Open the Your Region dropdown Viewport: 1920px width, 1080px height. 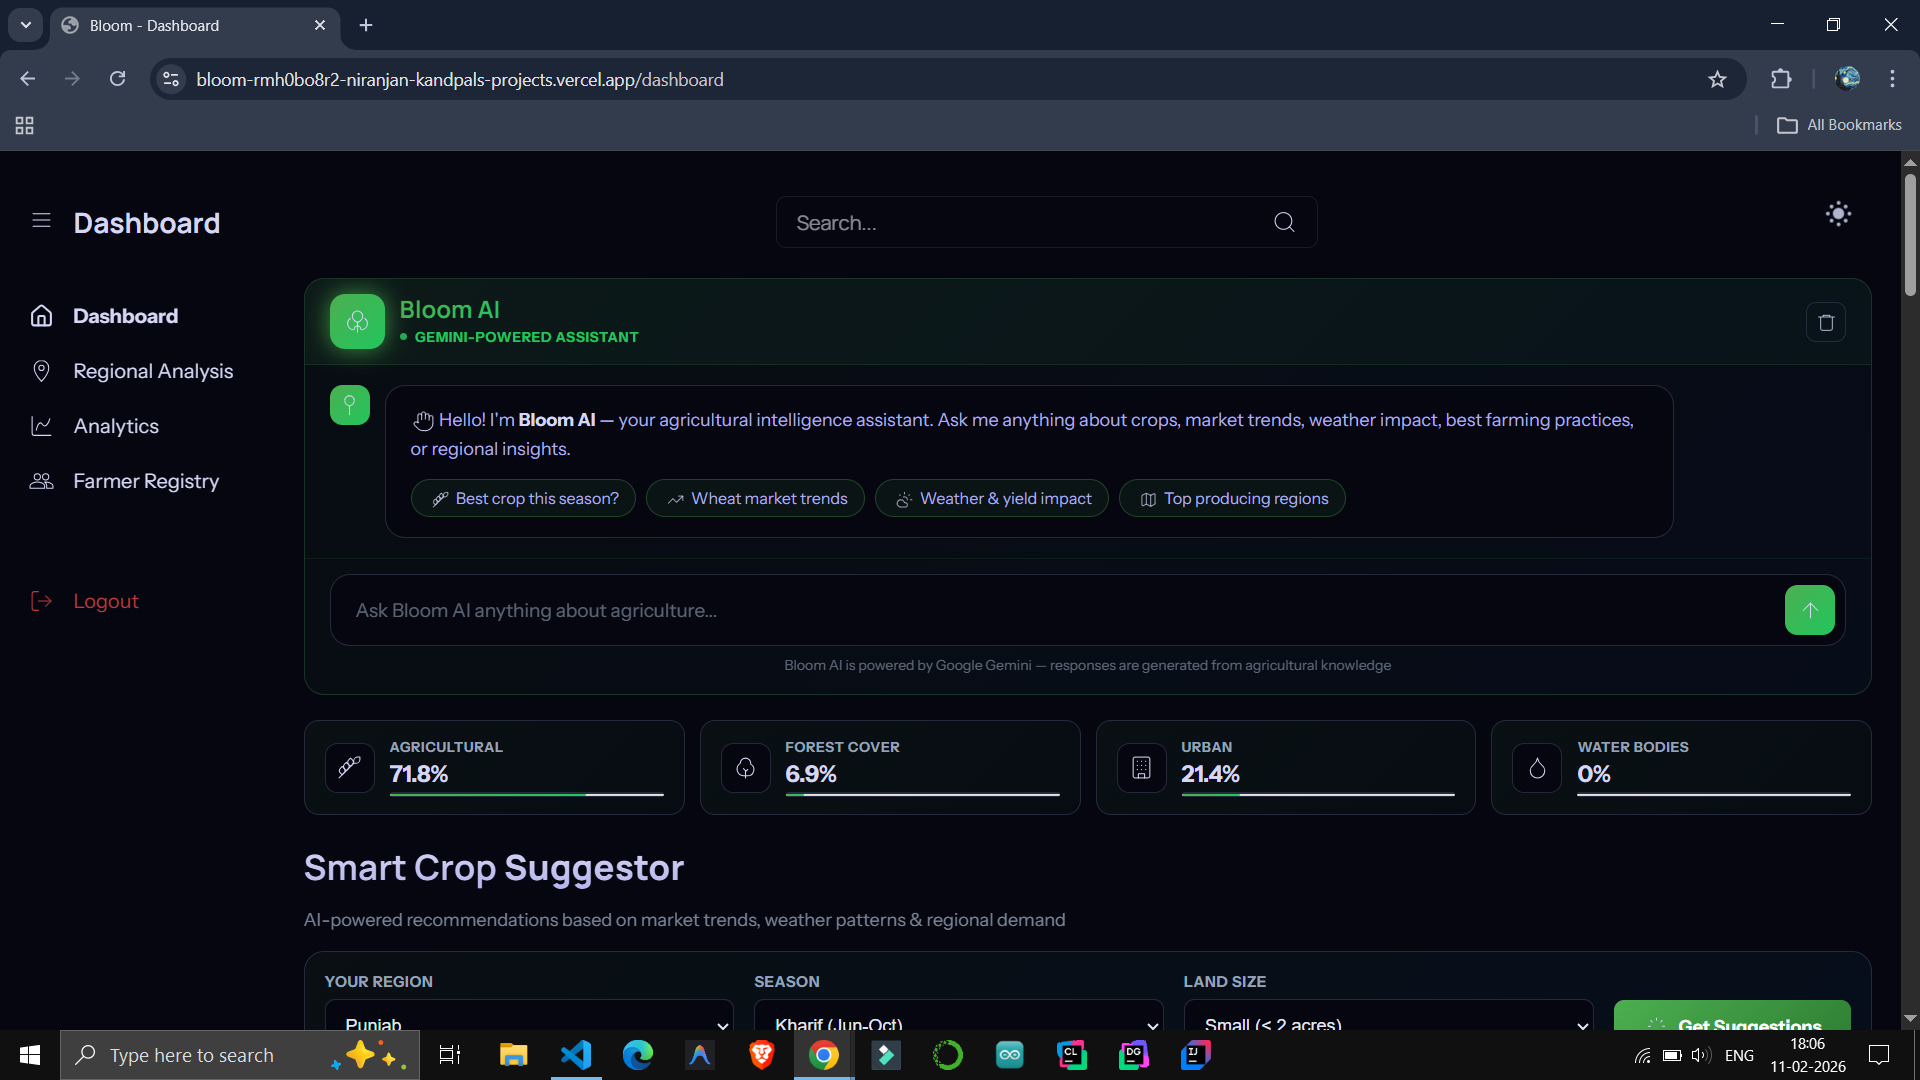click(x=529, y=1018)
